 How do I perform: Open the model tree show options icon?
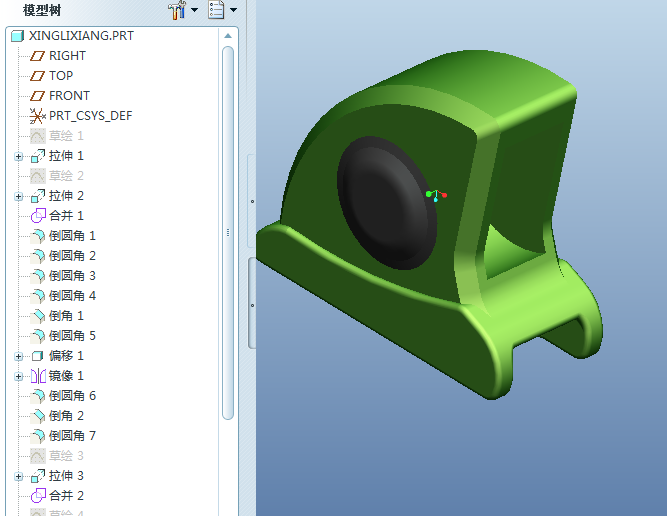click(x=216, y=9)
